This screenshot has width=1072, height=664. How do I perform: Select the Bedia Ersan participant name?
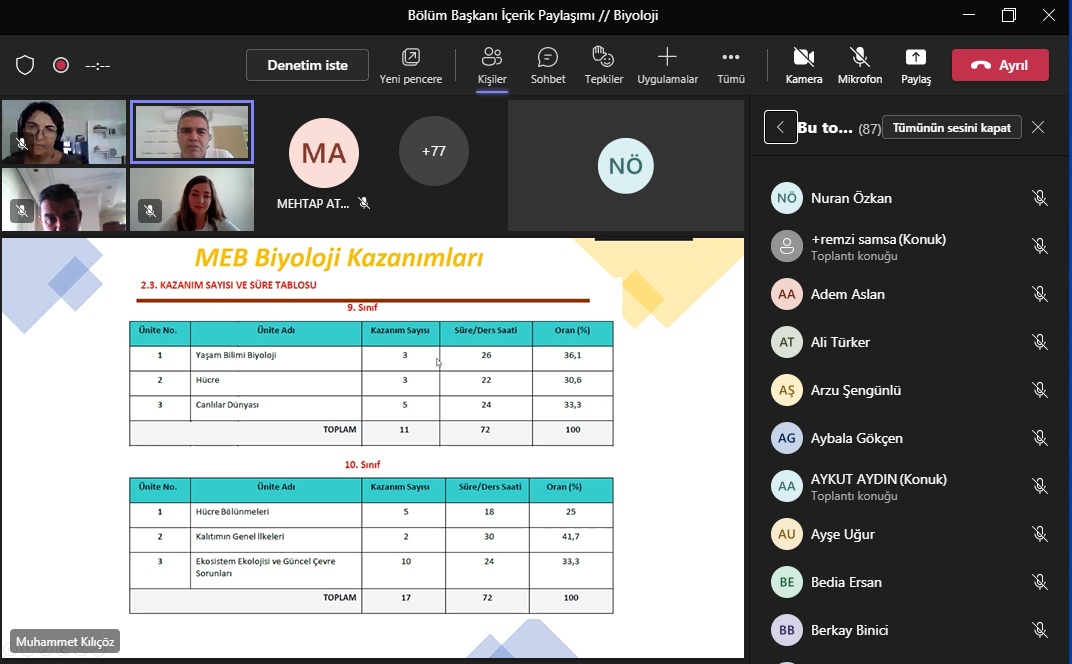pos(846,582)
